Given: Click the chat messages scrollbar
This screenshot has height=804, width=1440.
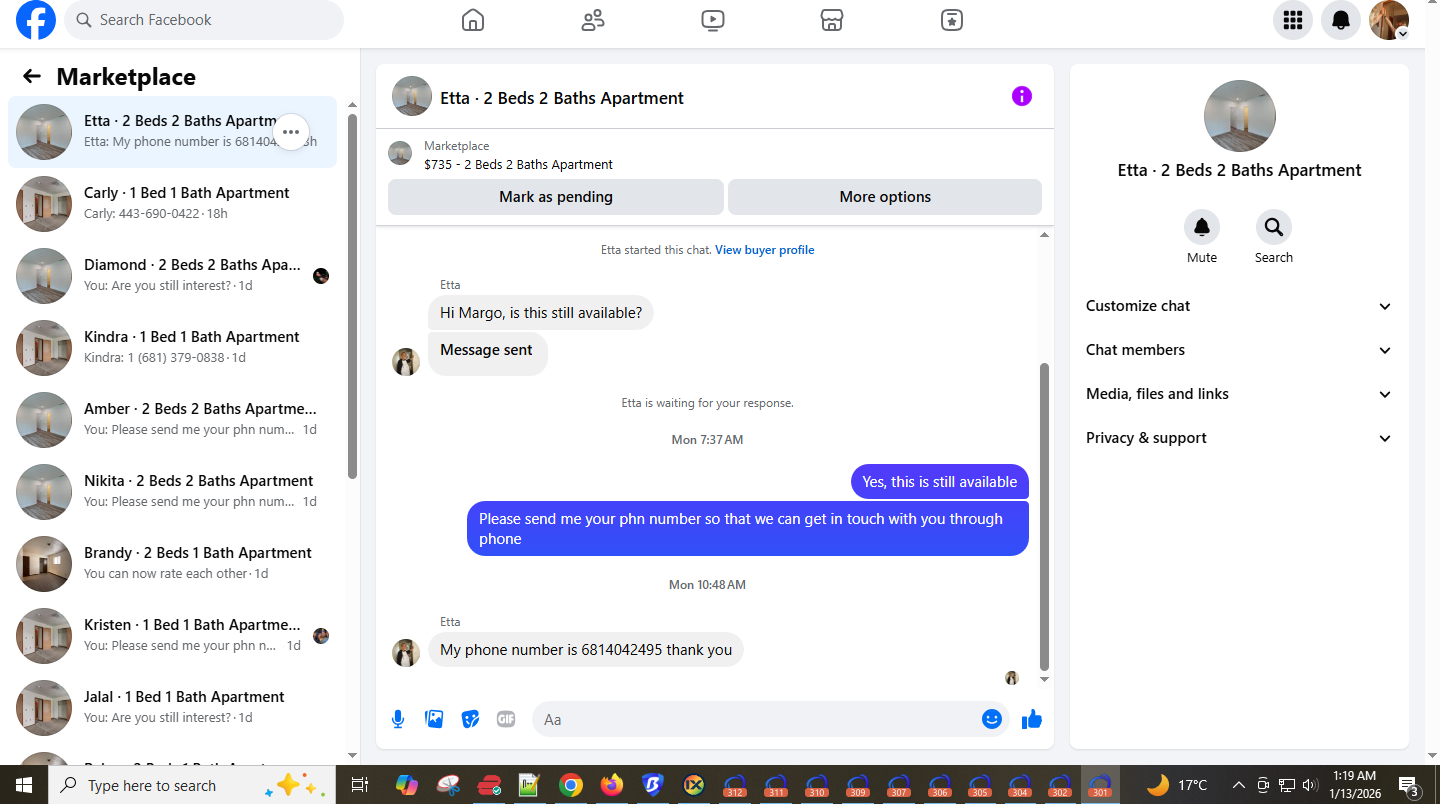Looking at the screenshot, I should click(x=1045, y=516).
